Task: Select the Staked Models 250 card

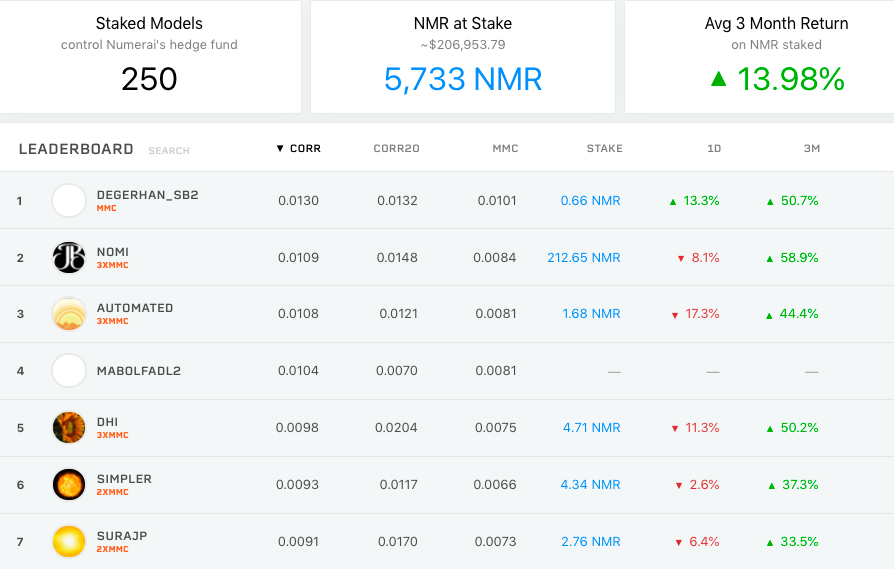Action: [x=149, y=57]
